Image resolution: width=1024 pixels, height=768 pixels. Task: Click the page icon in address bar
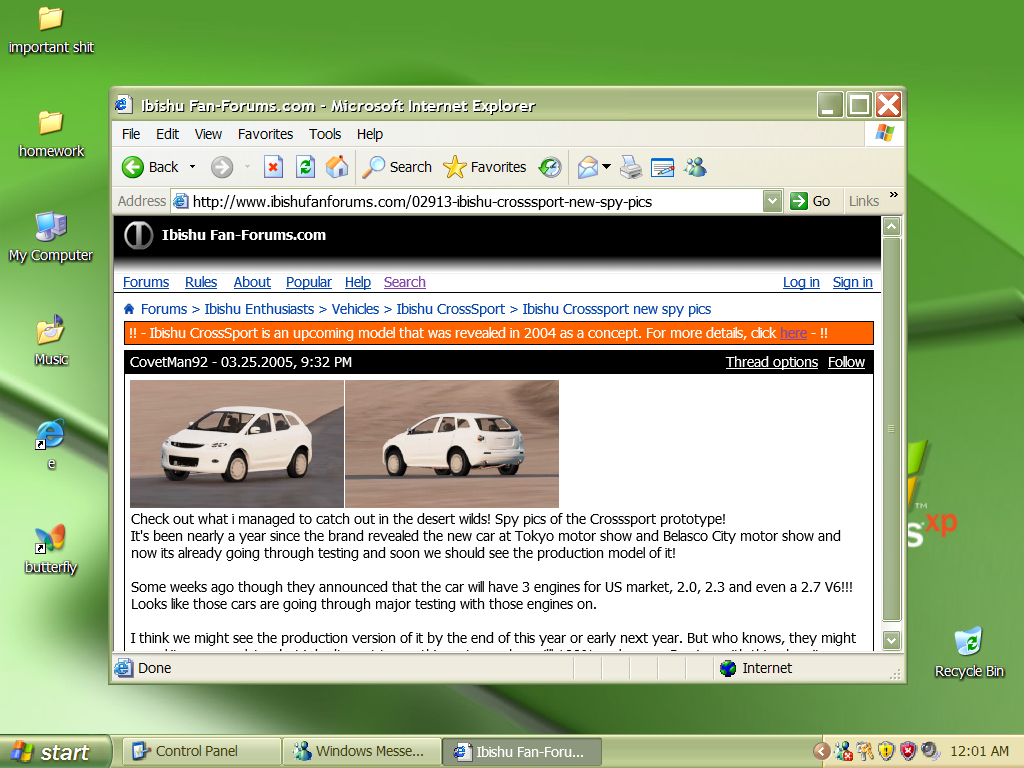pyautogui.click(x=181, y=201)
